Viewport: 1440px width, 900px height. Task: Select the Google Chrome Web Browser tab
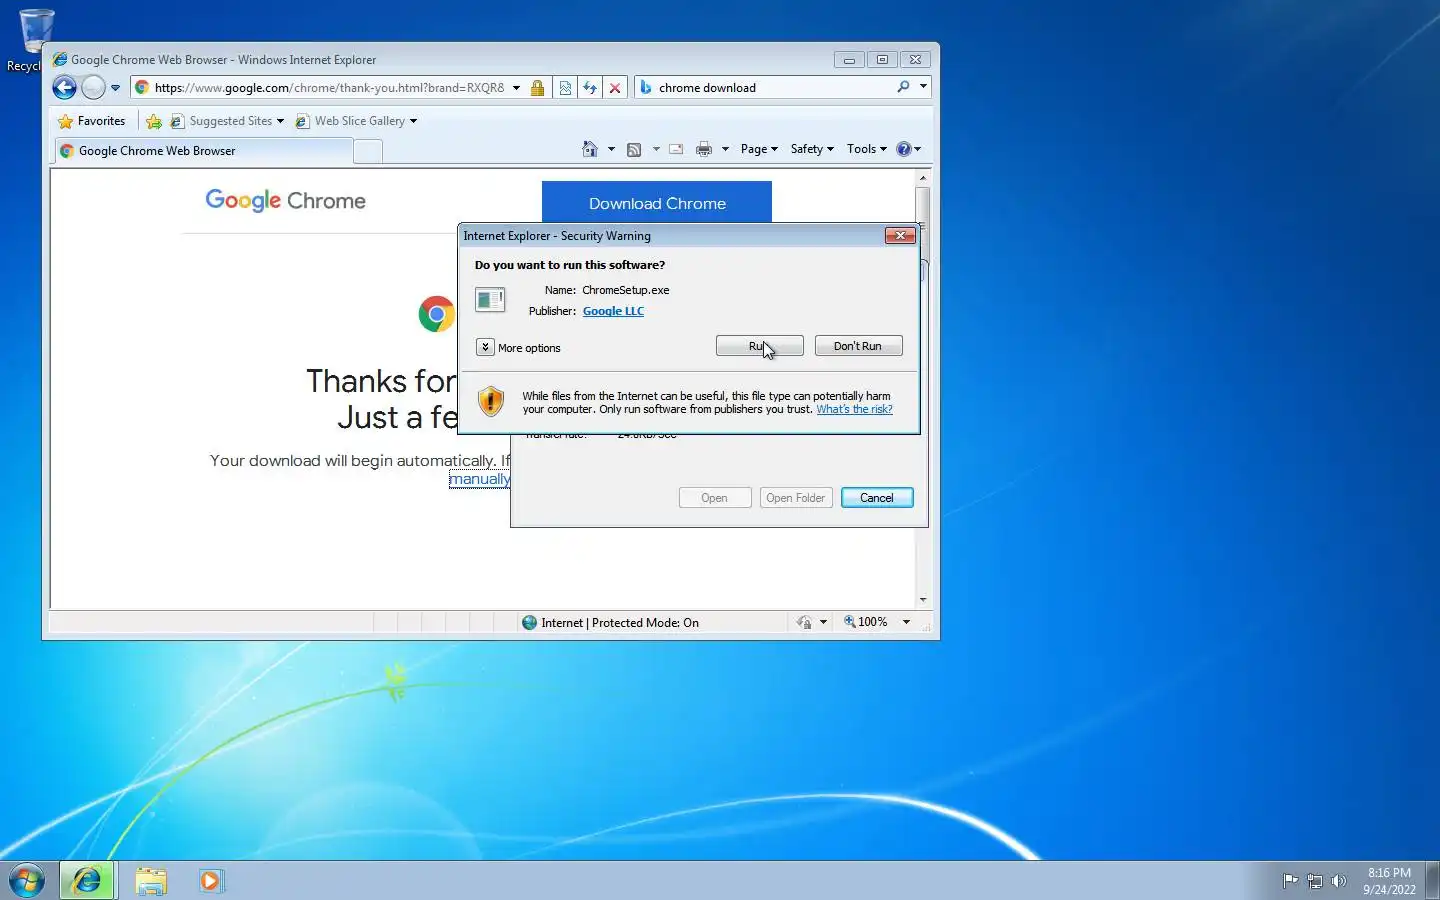coord(203,151)
